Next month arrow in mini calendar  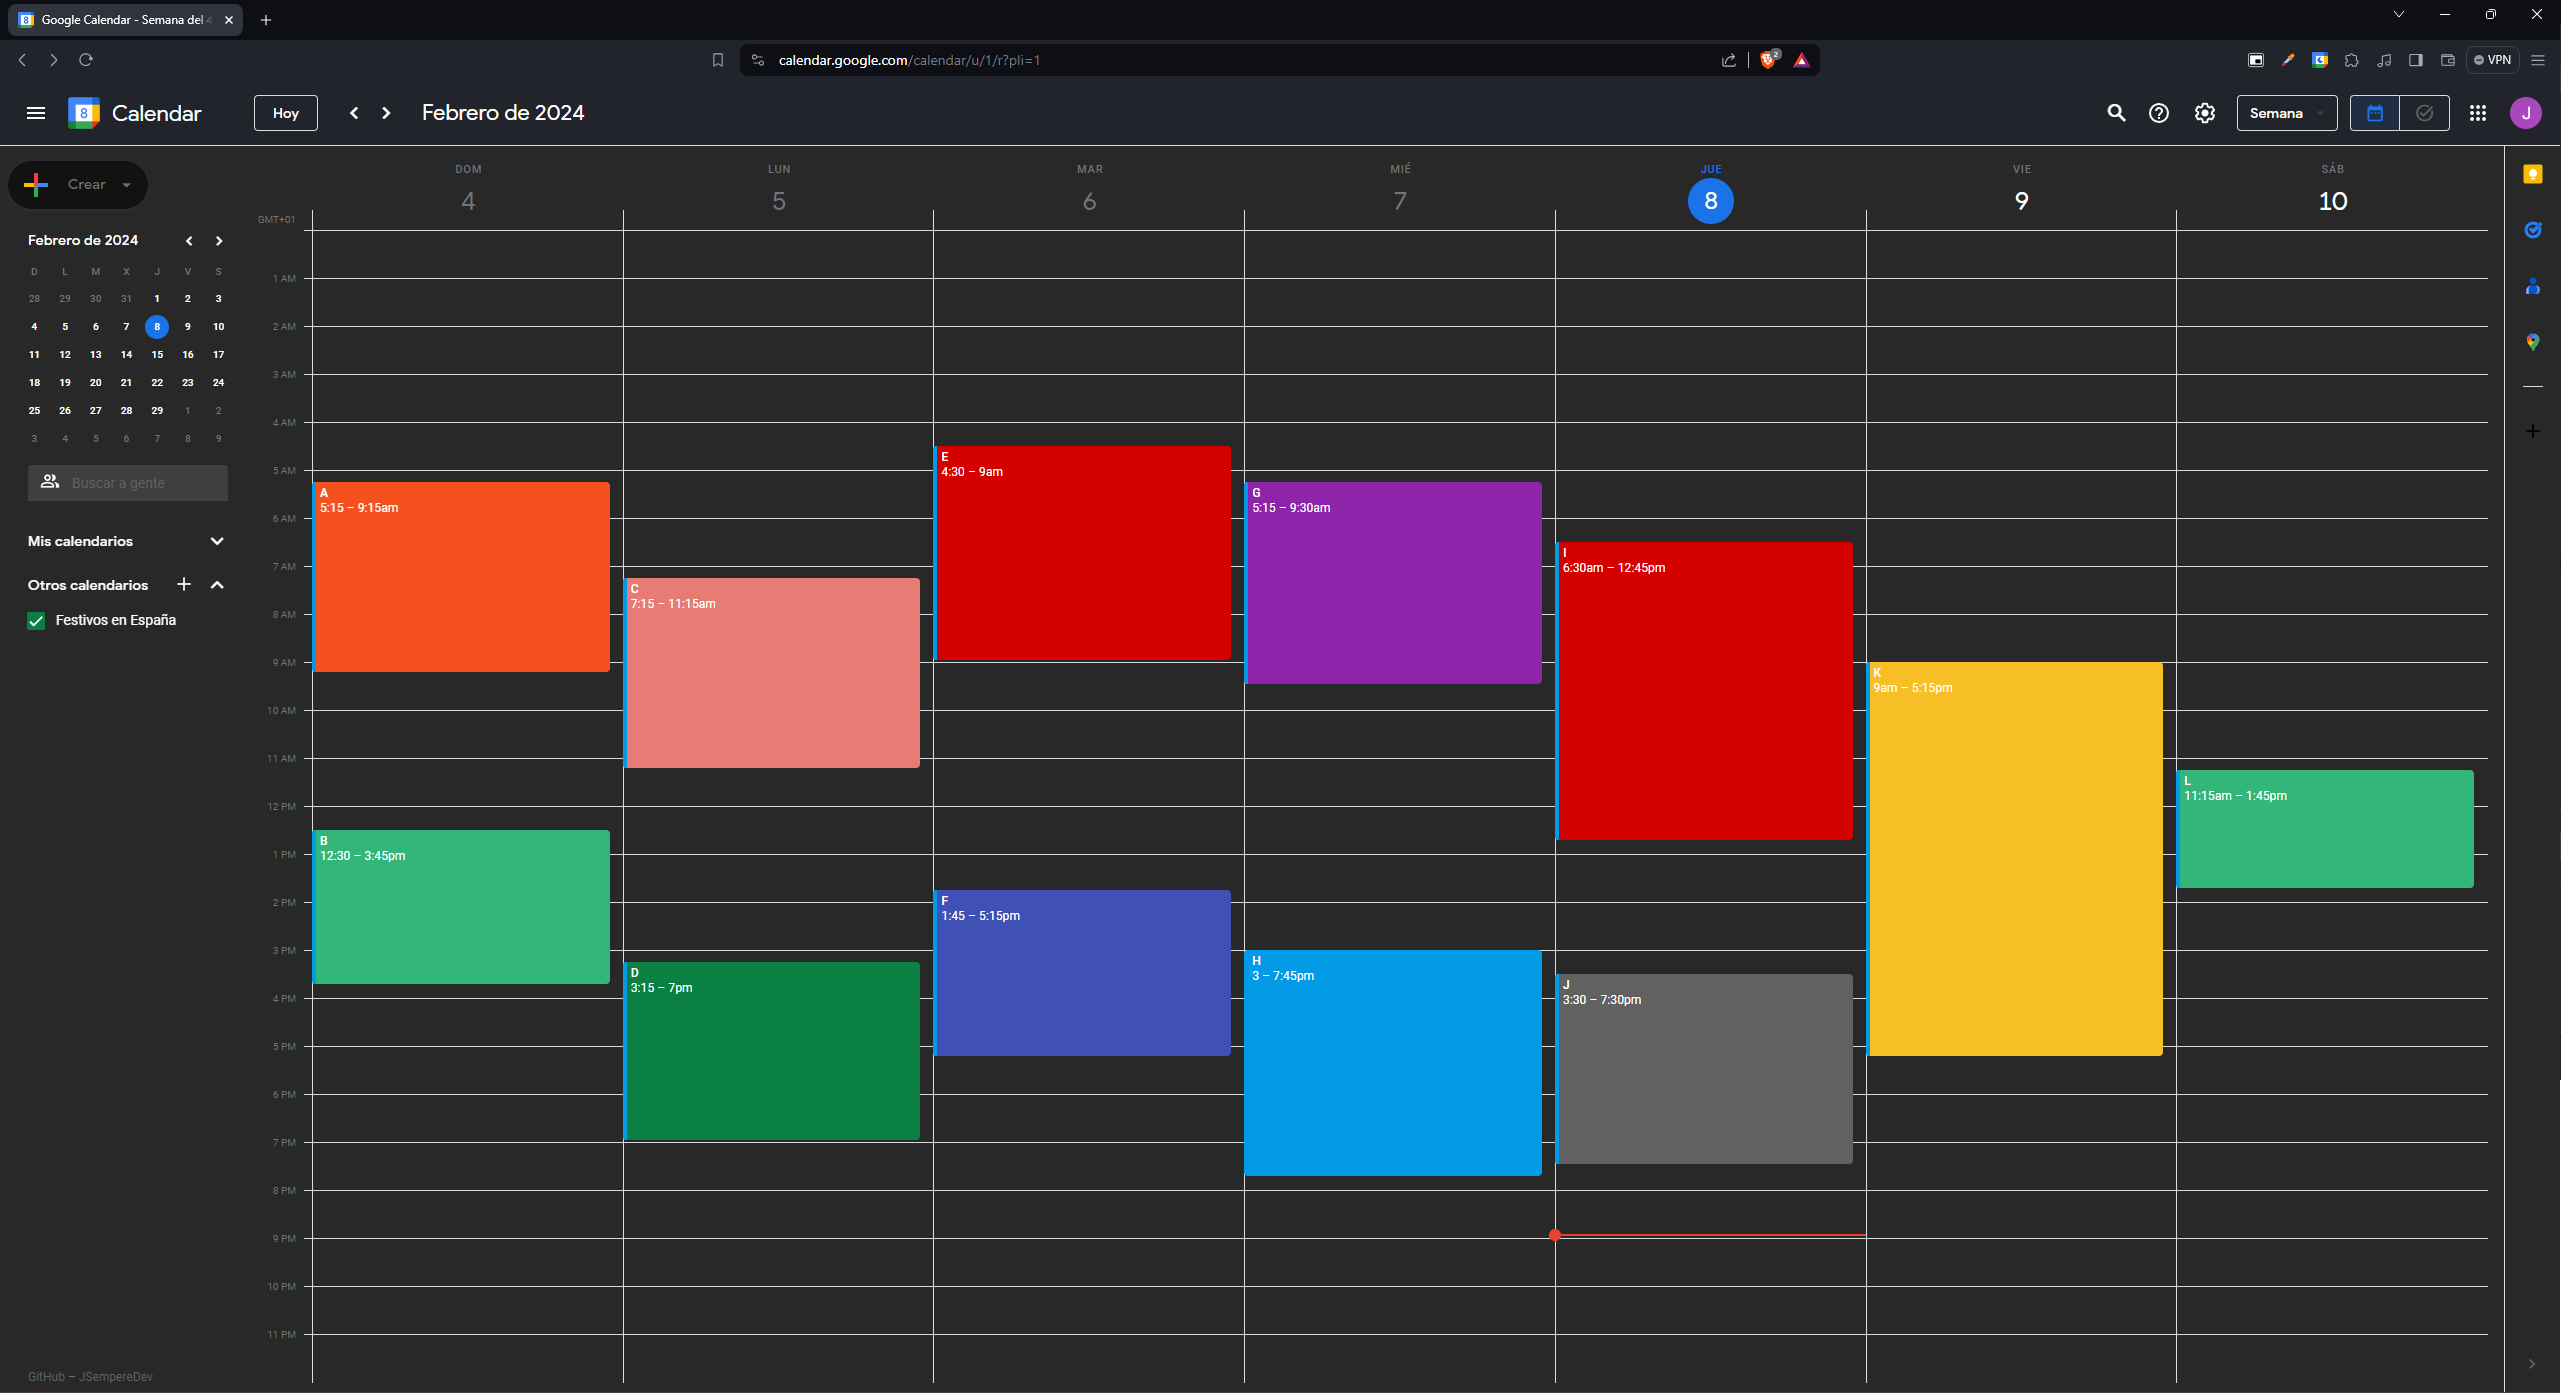click(x=219, y=241)
